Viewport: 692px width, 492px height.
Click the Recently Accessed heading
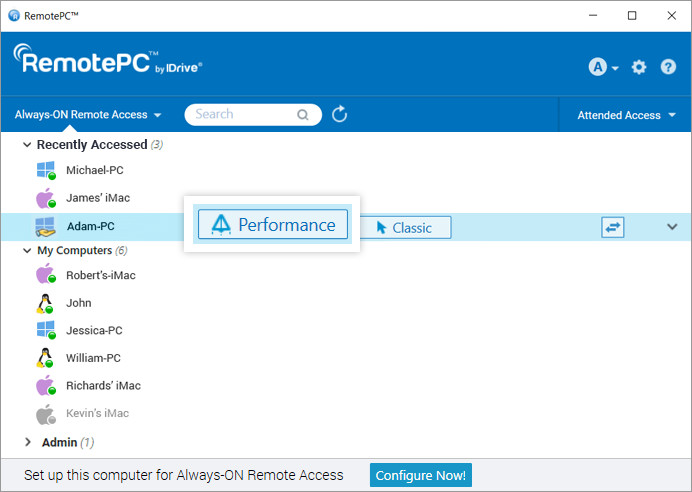pyautogui.click(x=92, y=145)
